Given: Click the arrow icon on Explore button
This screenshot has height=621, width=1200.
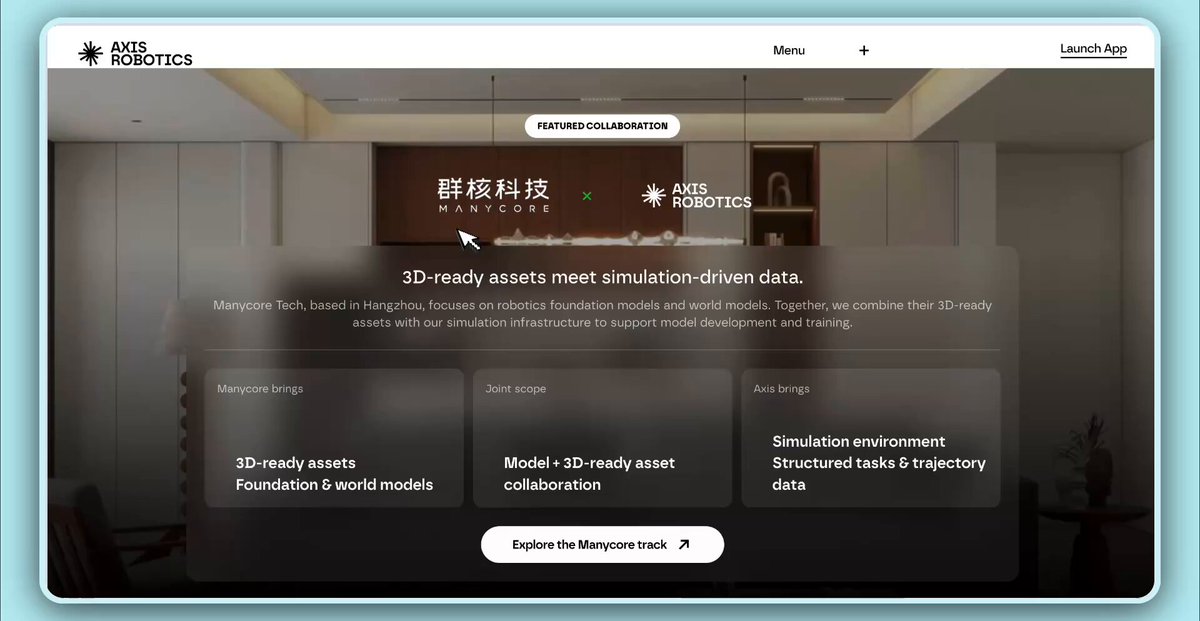Looking at the screenshot, I should pos(684,545).
